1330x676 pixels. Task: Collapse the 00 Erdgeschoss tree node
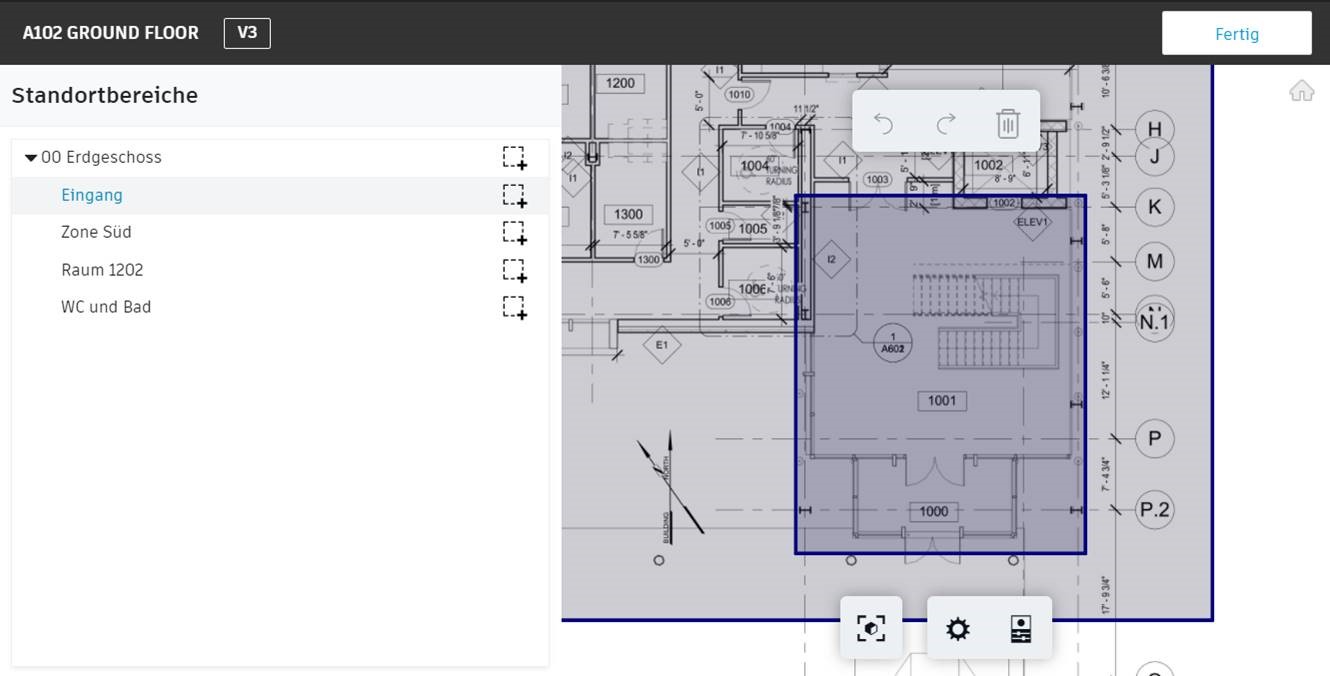point(31,158)
